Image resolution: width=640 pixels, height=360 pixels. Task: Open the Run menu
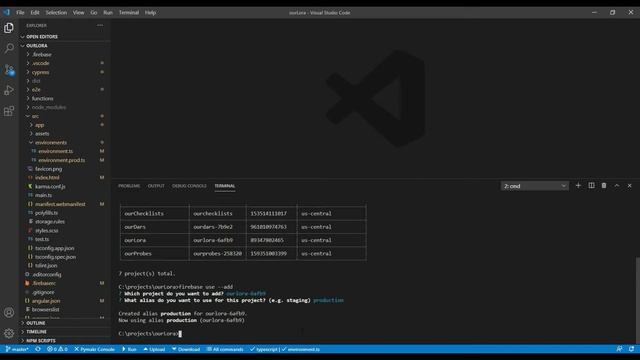[x=108, y=13]
